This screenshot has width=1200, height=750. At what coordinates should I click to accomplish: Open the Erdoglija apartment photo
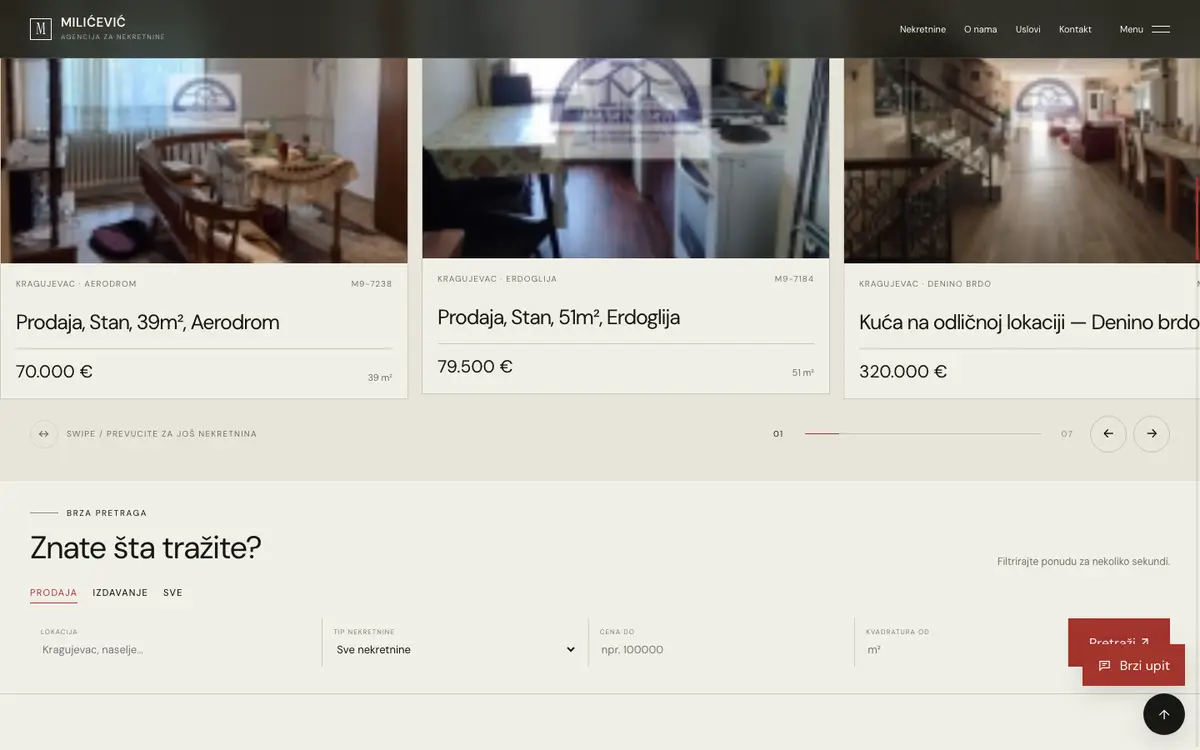tap(626, 158)
